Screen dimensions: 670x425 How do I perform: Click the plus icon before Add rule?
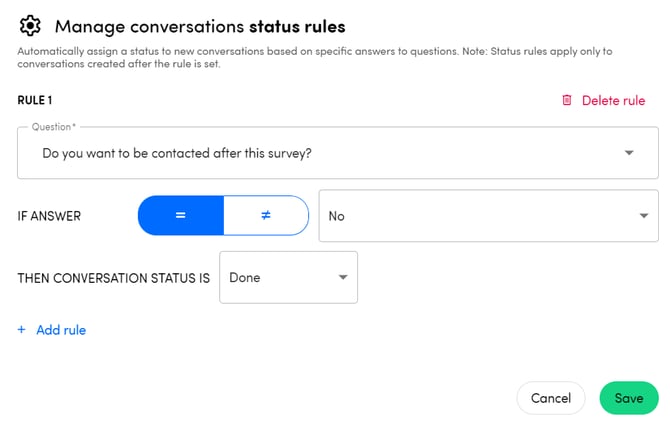click(x=22, y=330)
